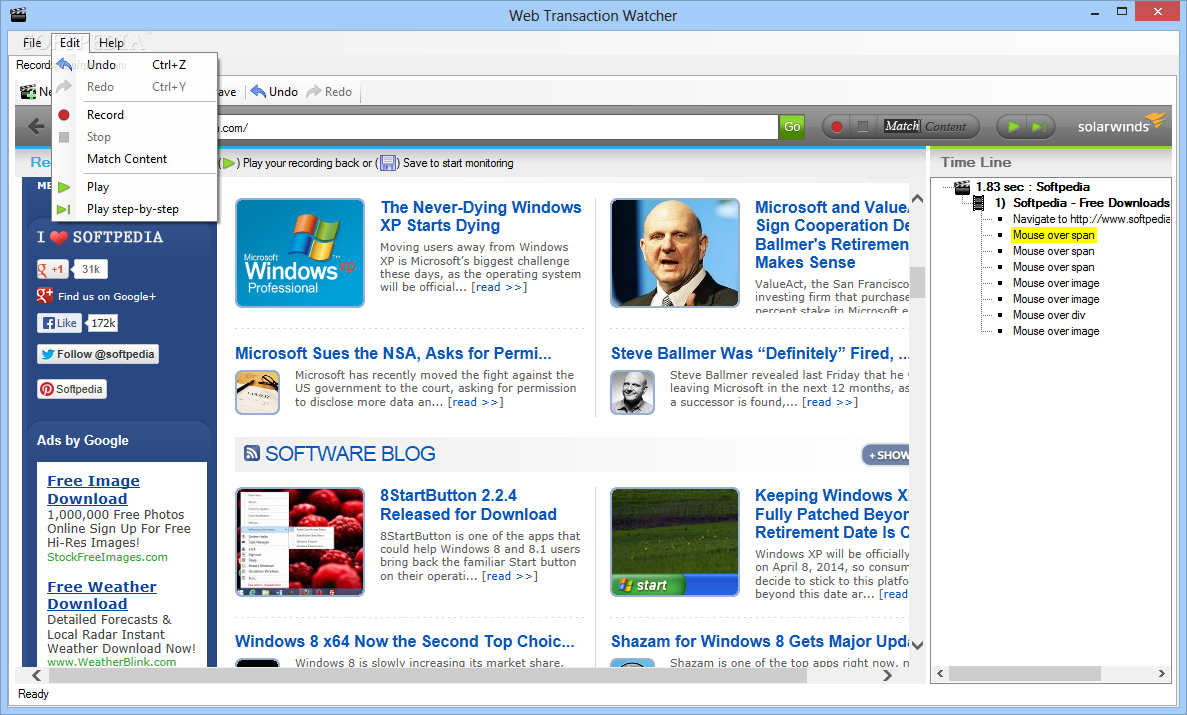The height and width of the screenshot is (715, 1187).
Task: Click page vertical scrollbar down chevron
Action: pyautogui.click(x=918, y=645)
